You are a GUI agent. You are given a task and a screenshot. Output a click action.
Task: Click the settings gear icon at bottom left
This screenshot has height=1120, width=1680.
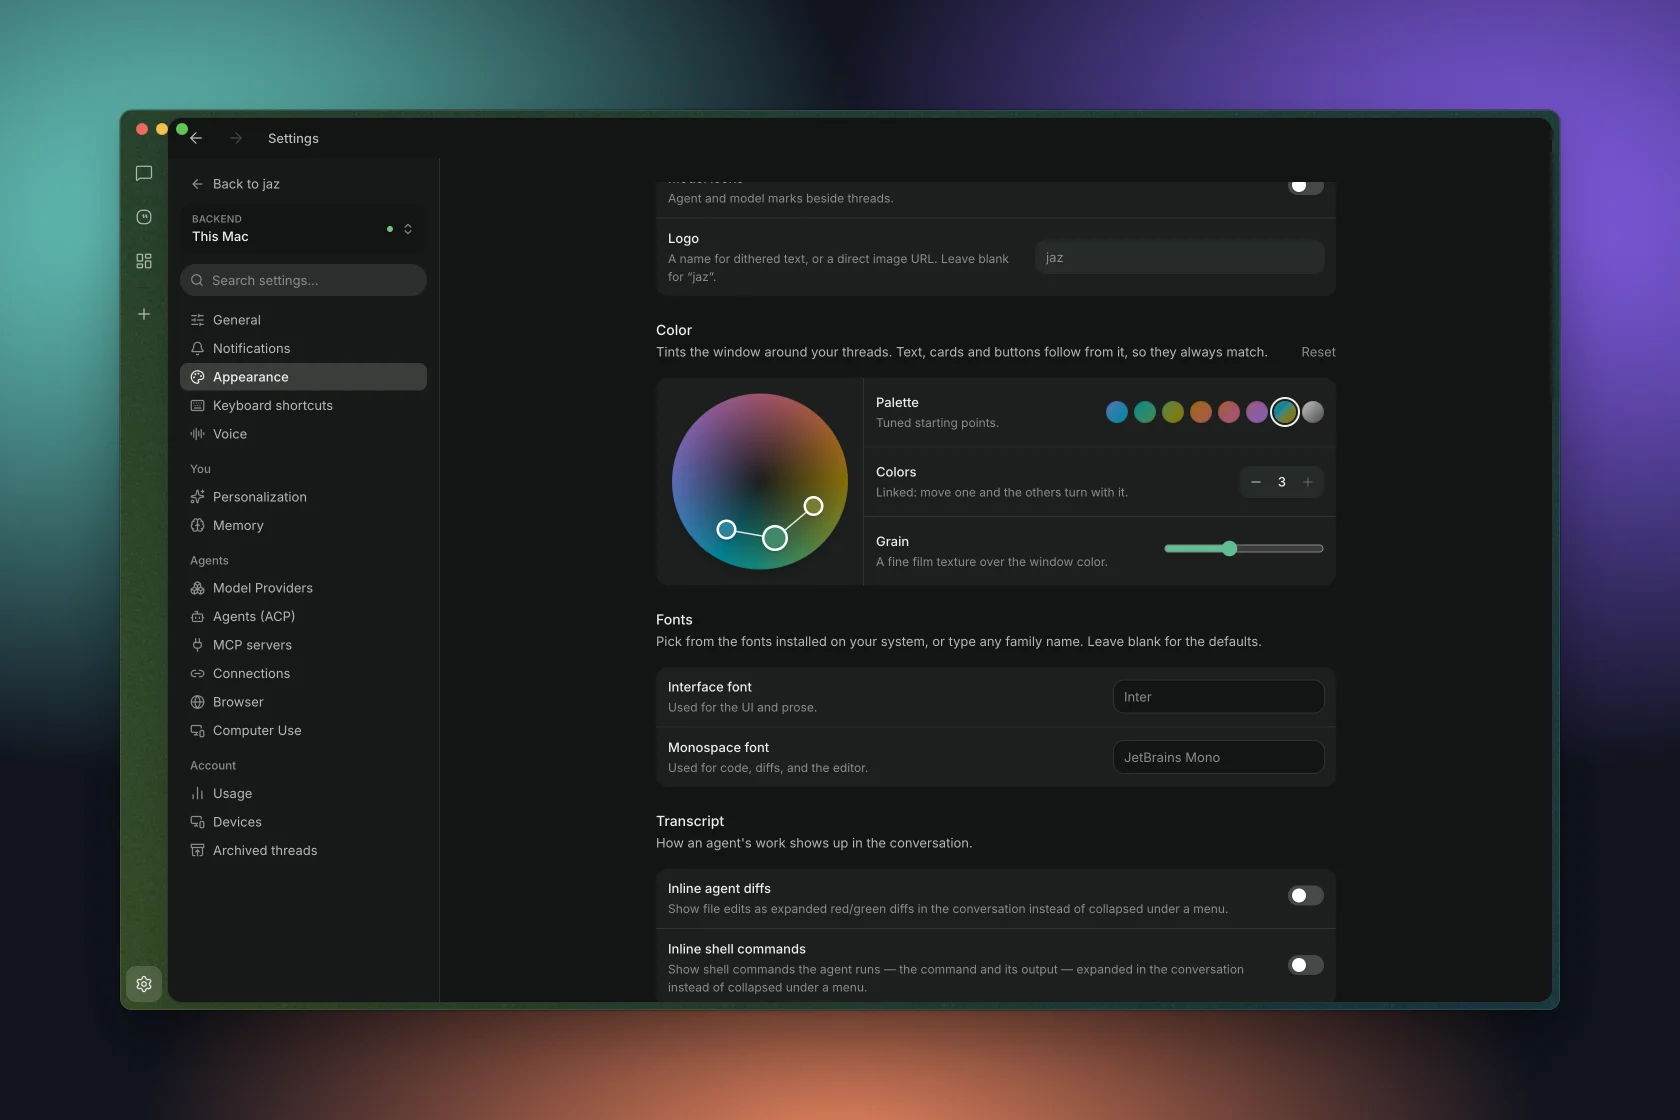(144, 984)
